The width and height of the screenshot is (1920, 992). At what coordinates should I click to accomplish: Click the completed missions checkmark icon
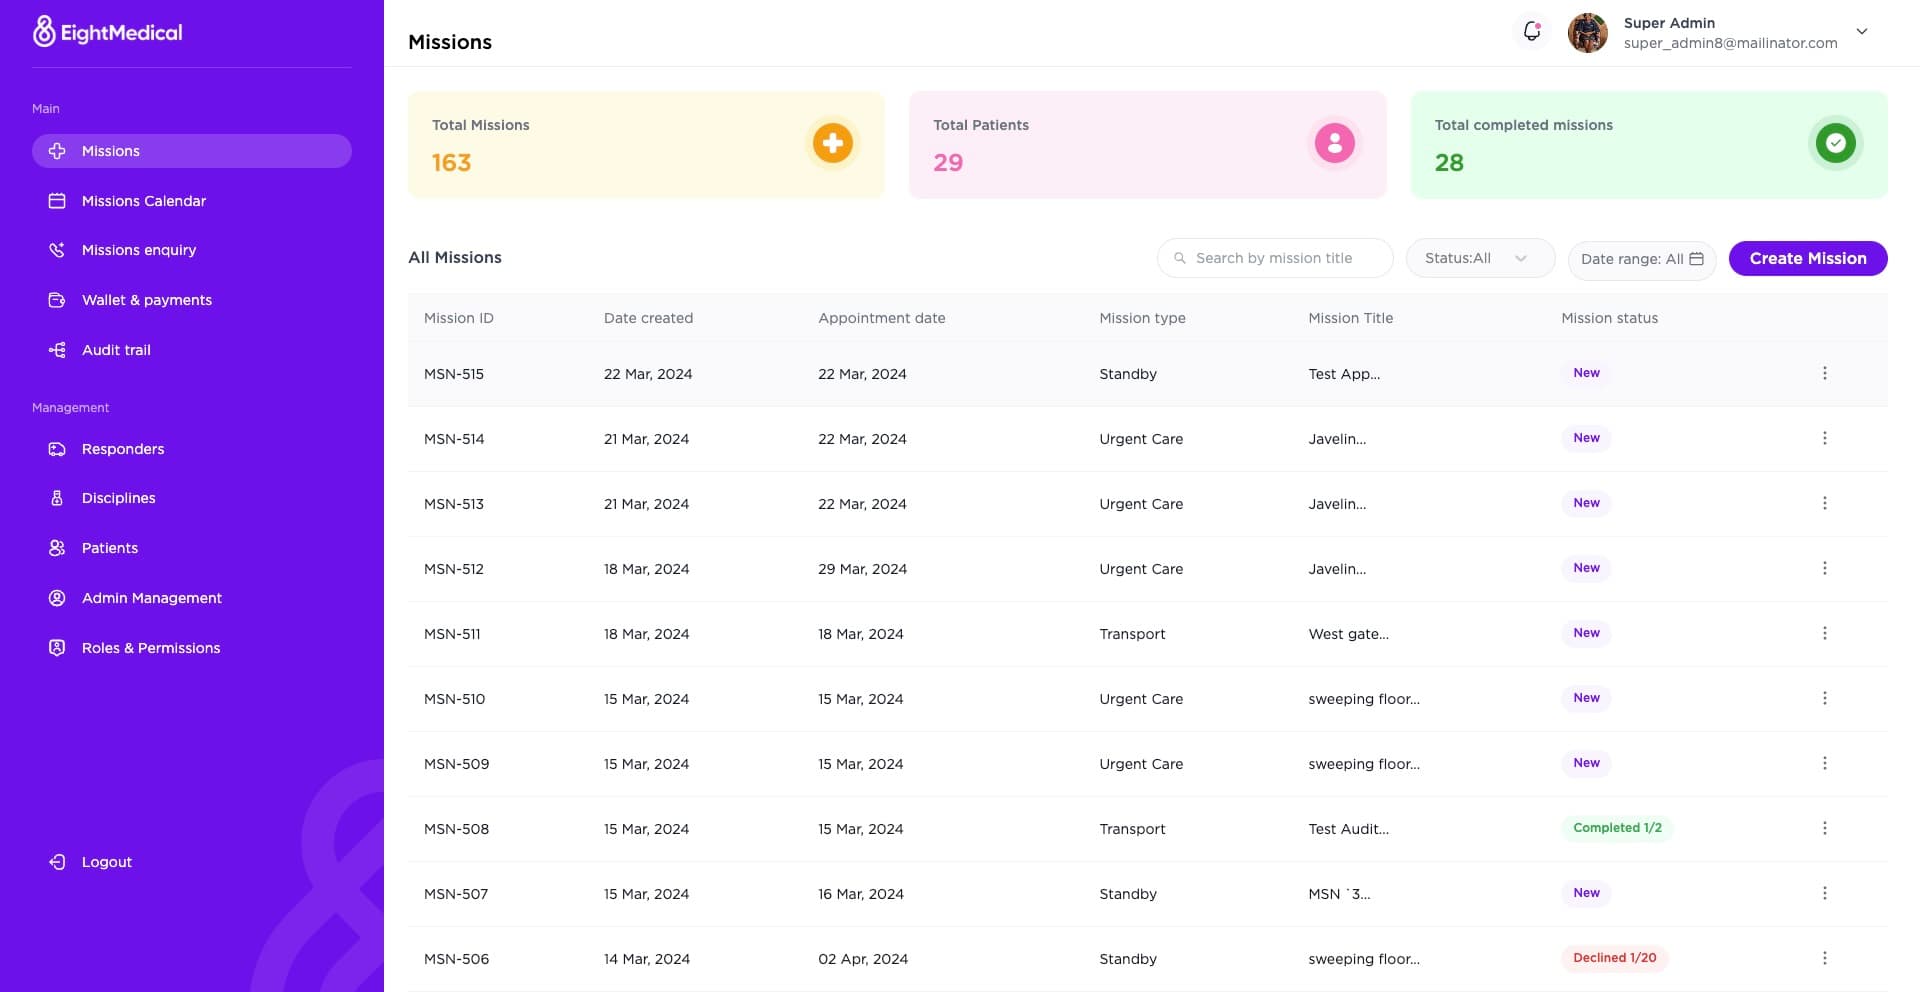tap(1835, 143)
